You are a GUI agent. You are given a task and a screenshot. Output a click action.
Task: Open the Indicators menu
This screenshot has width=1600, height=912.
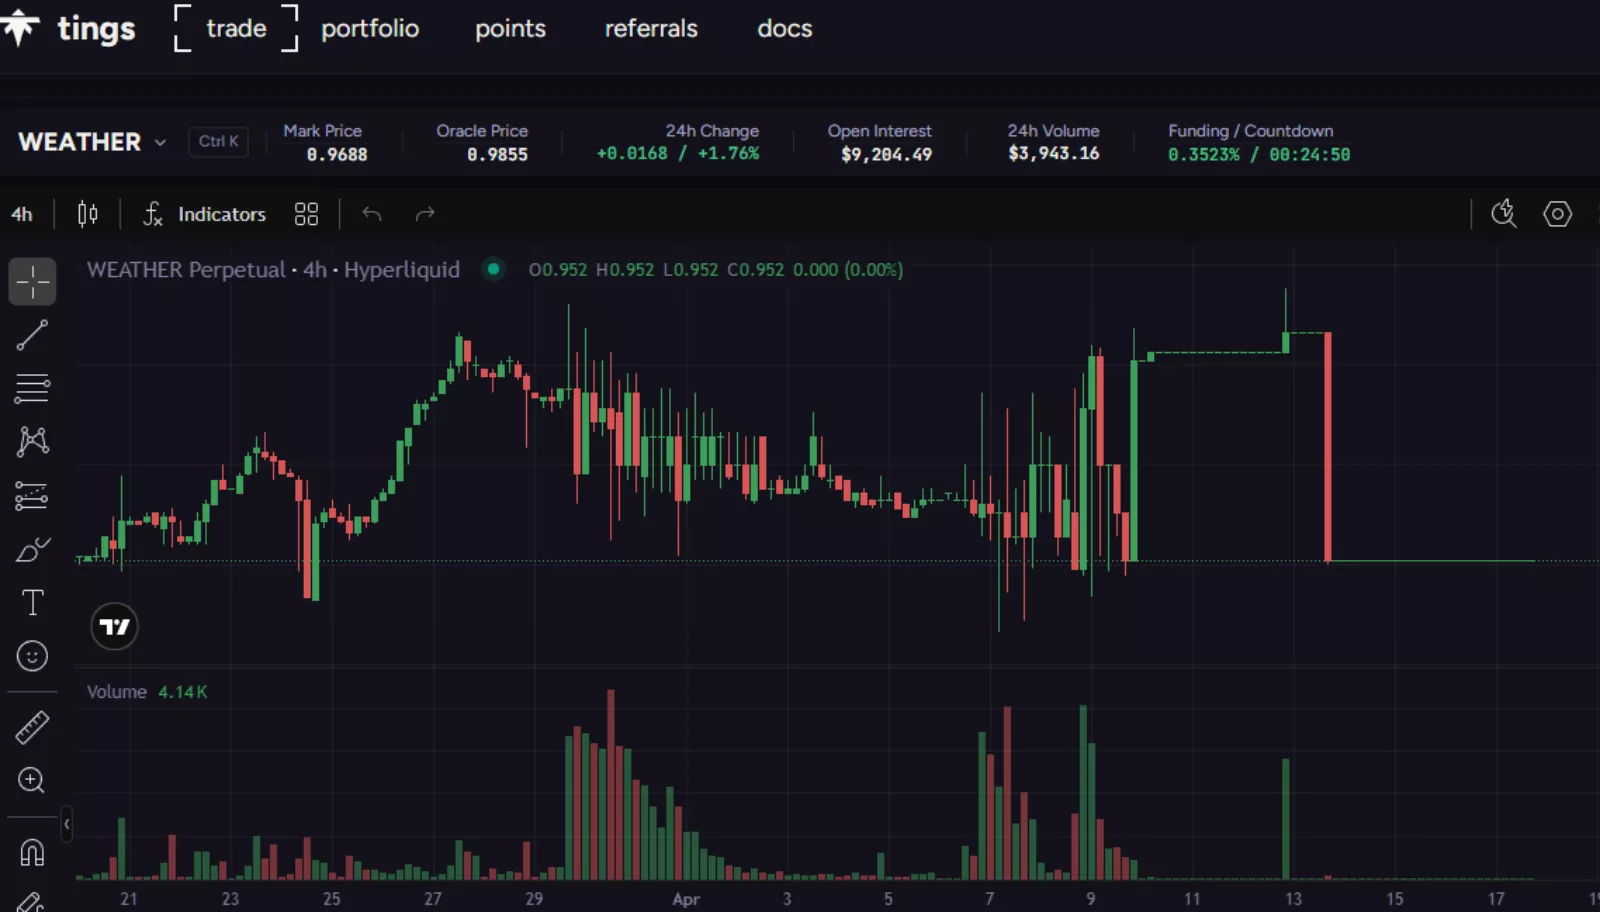[205, 214]
